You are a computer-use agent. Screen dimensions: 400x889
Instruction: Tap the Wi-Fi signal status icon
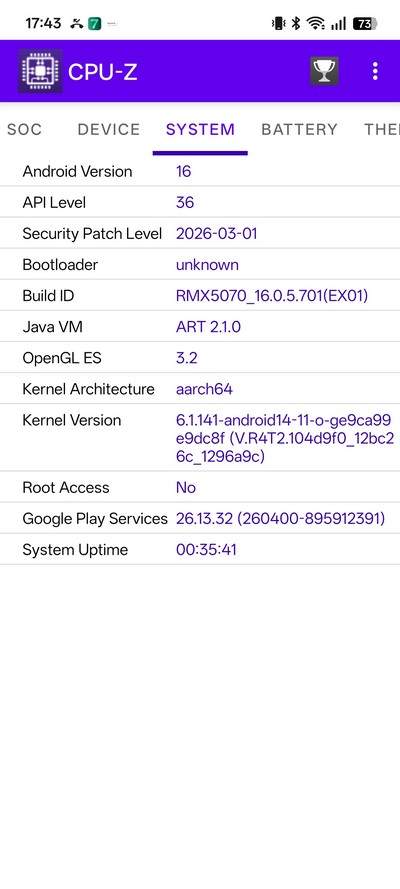tap(316, 23)
